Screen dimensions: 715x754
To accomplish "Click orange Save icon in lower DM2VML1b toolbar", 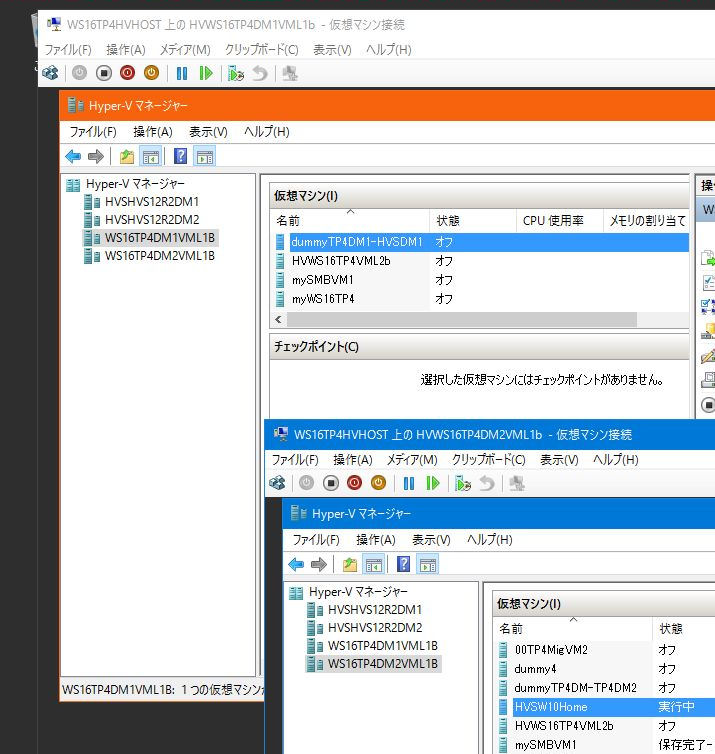I will (378, 483).
